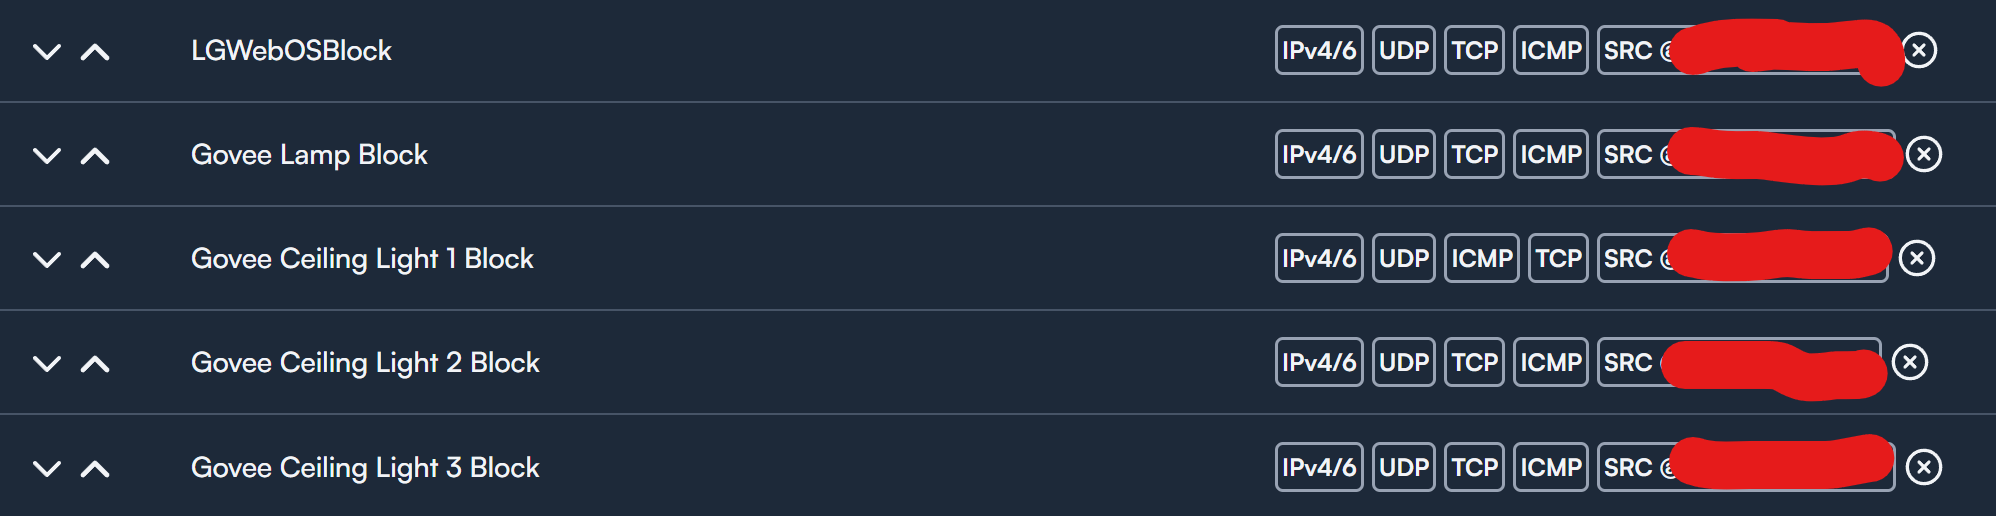
Task: Click UDP tag on Govee Lamp Block
Action: 1404,154
